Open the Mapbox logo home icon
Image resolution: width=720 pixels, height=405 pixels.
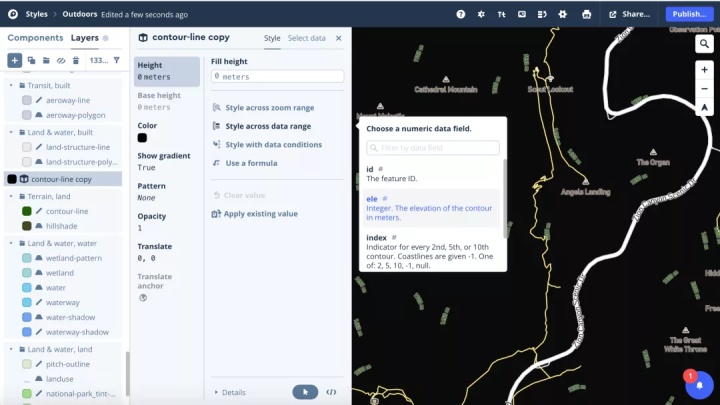pos(13,14)
